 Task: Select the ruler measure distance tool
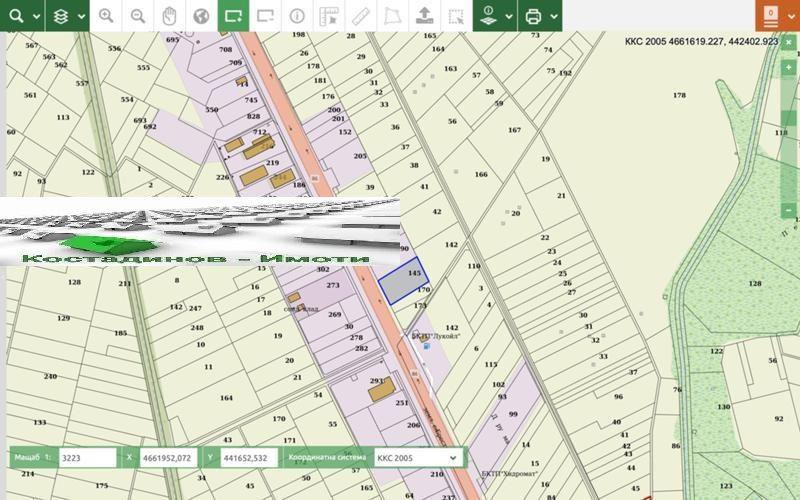[361, 16]
